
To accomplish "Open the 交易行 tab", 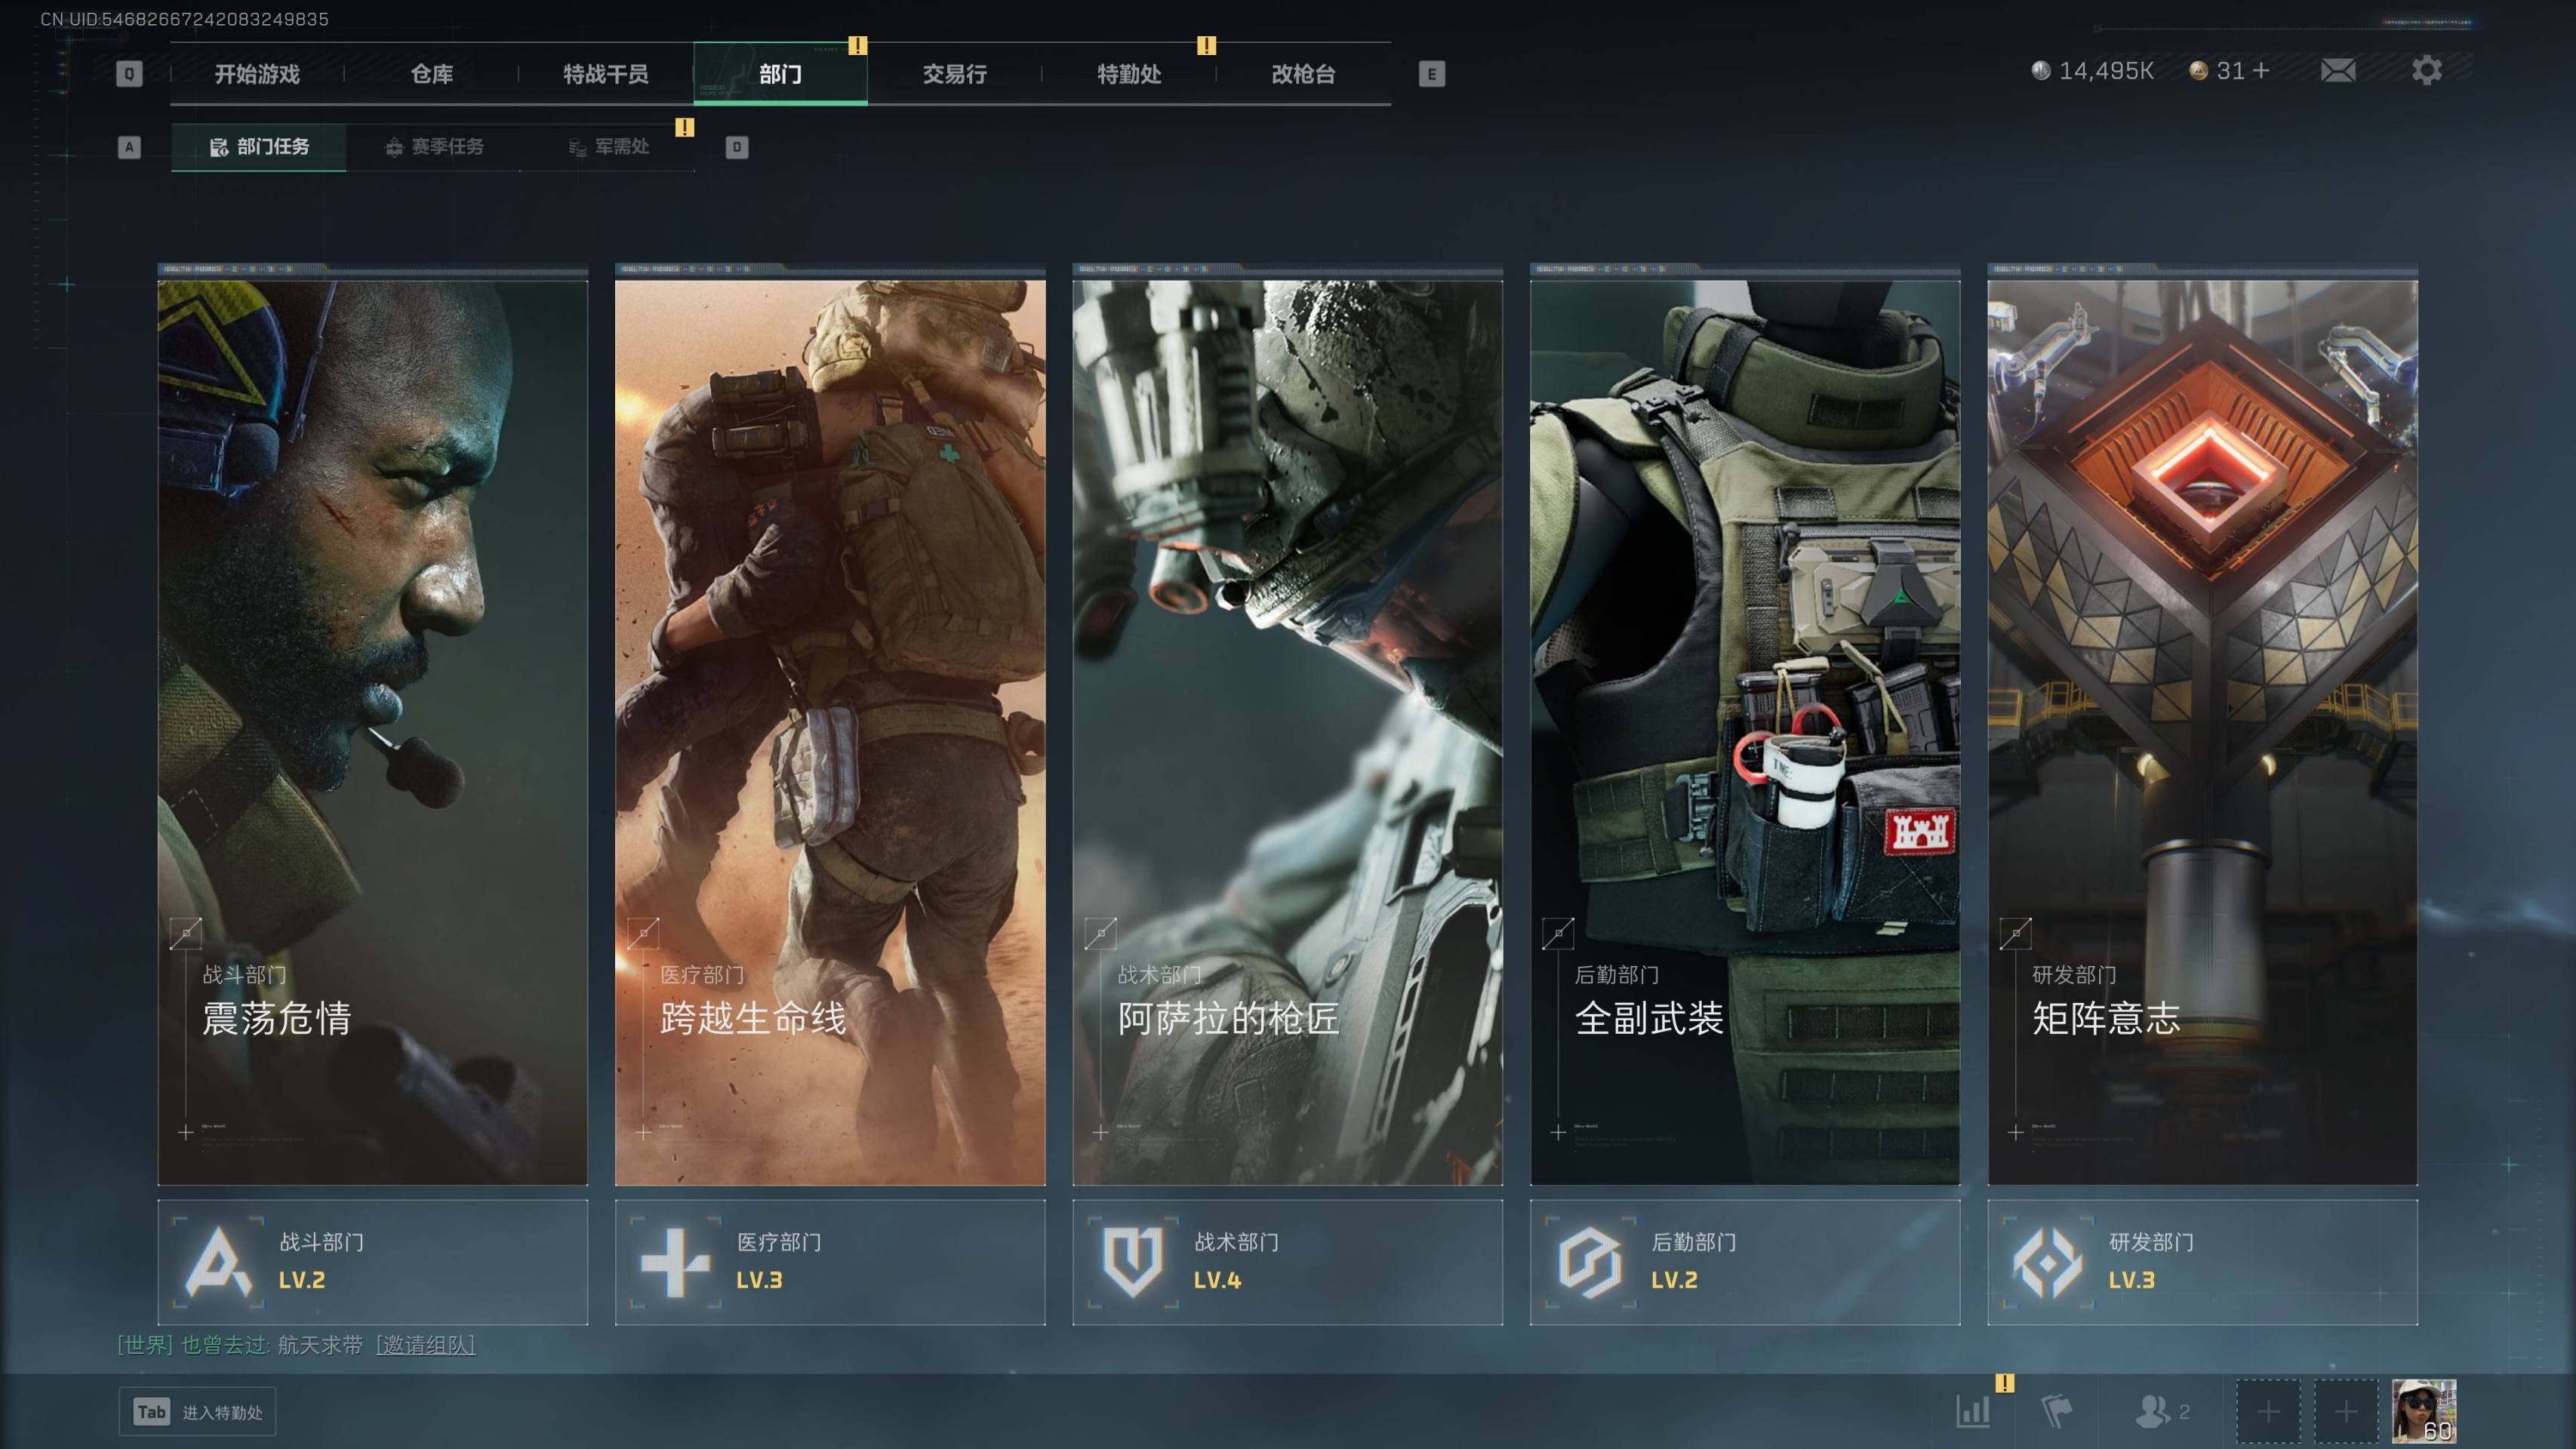I will pyautogui.click(x=954, y=74).
